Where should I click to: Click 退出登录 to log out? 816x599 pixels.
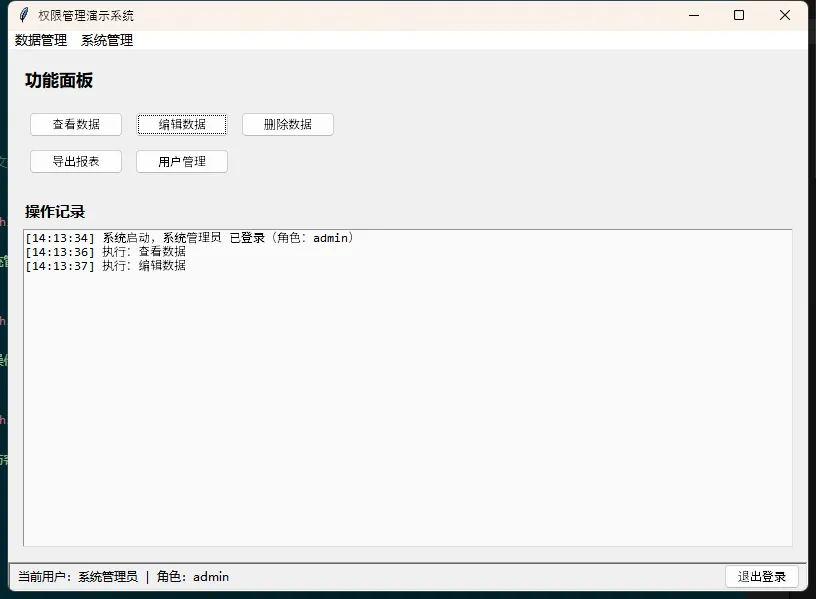pyautogui.click(x=761, y=577)
